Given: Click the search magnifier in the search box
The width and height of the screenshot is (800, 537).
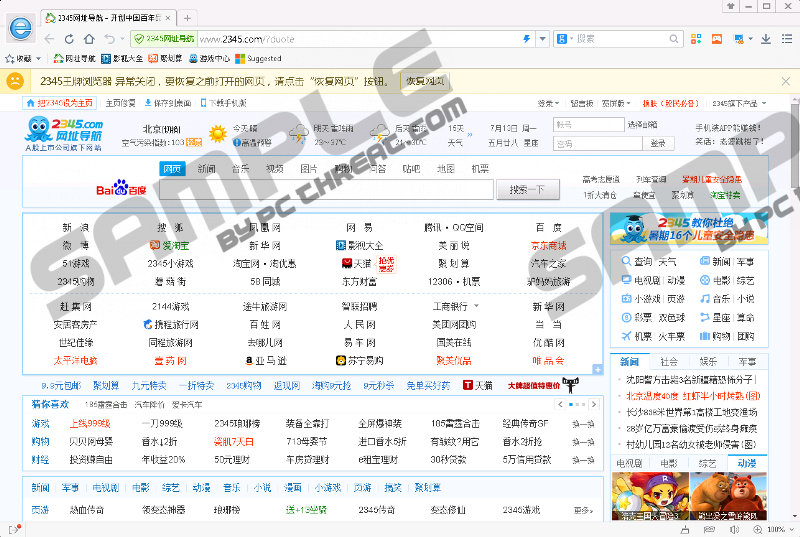Looking at the screenshot, I should point(673,39).
